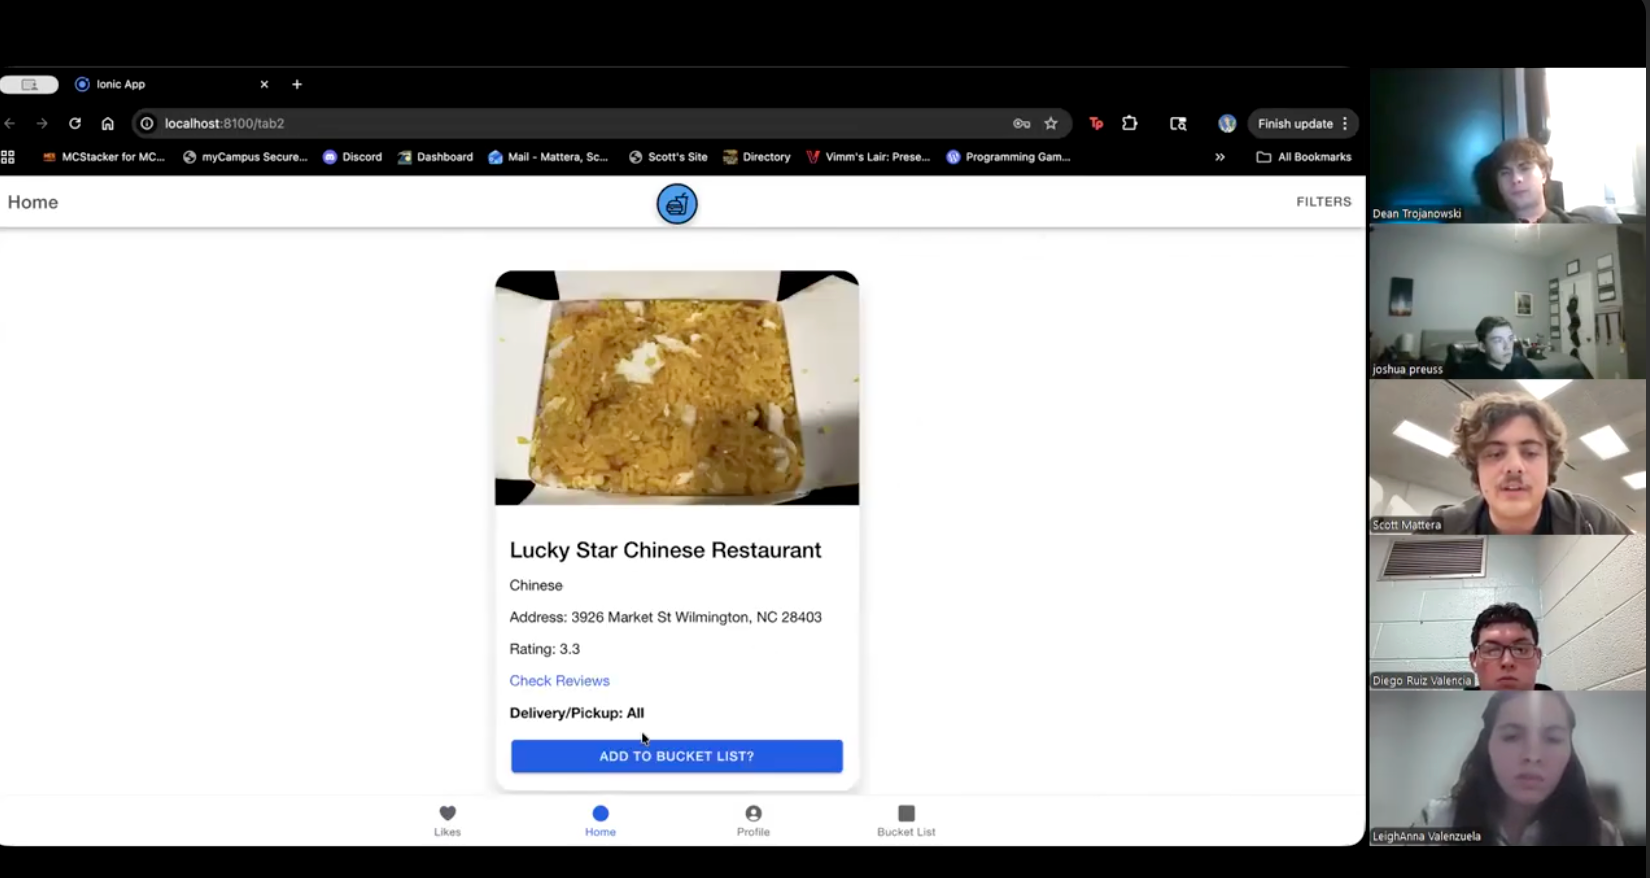Image resolution: width=1650 pixels, height=878 pixels.
Task: Open the Vimm's Lair bookmark
Action: pos(868,157)
